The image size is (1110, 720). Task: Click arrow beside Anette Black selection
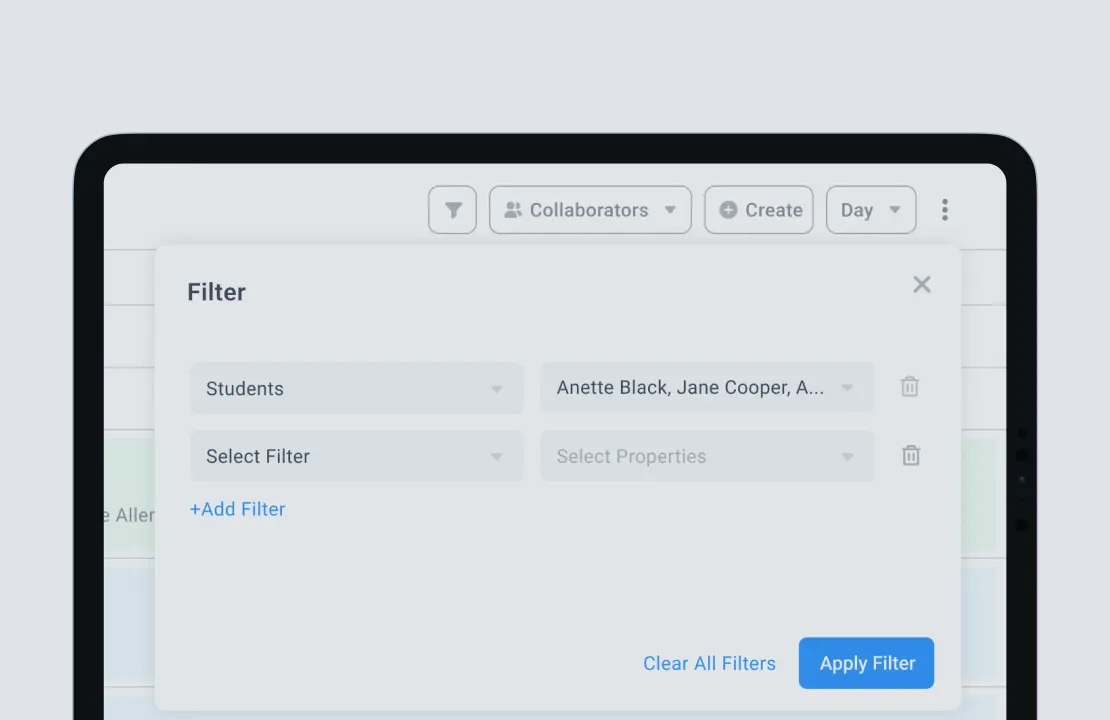(847, 389)
